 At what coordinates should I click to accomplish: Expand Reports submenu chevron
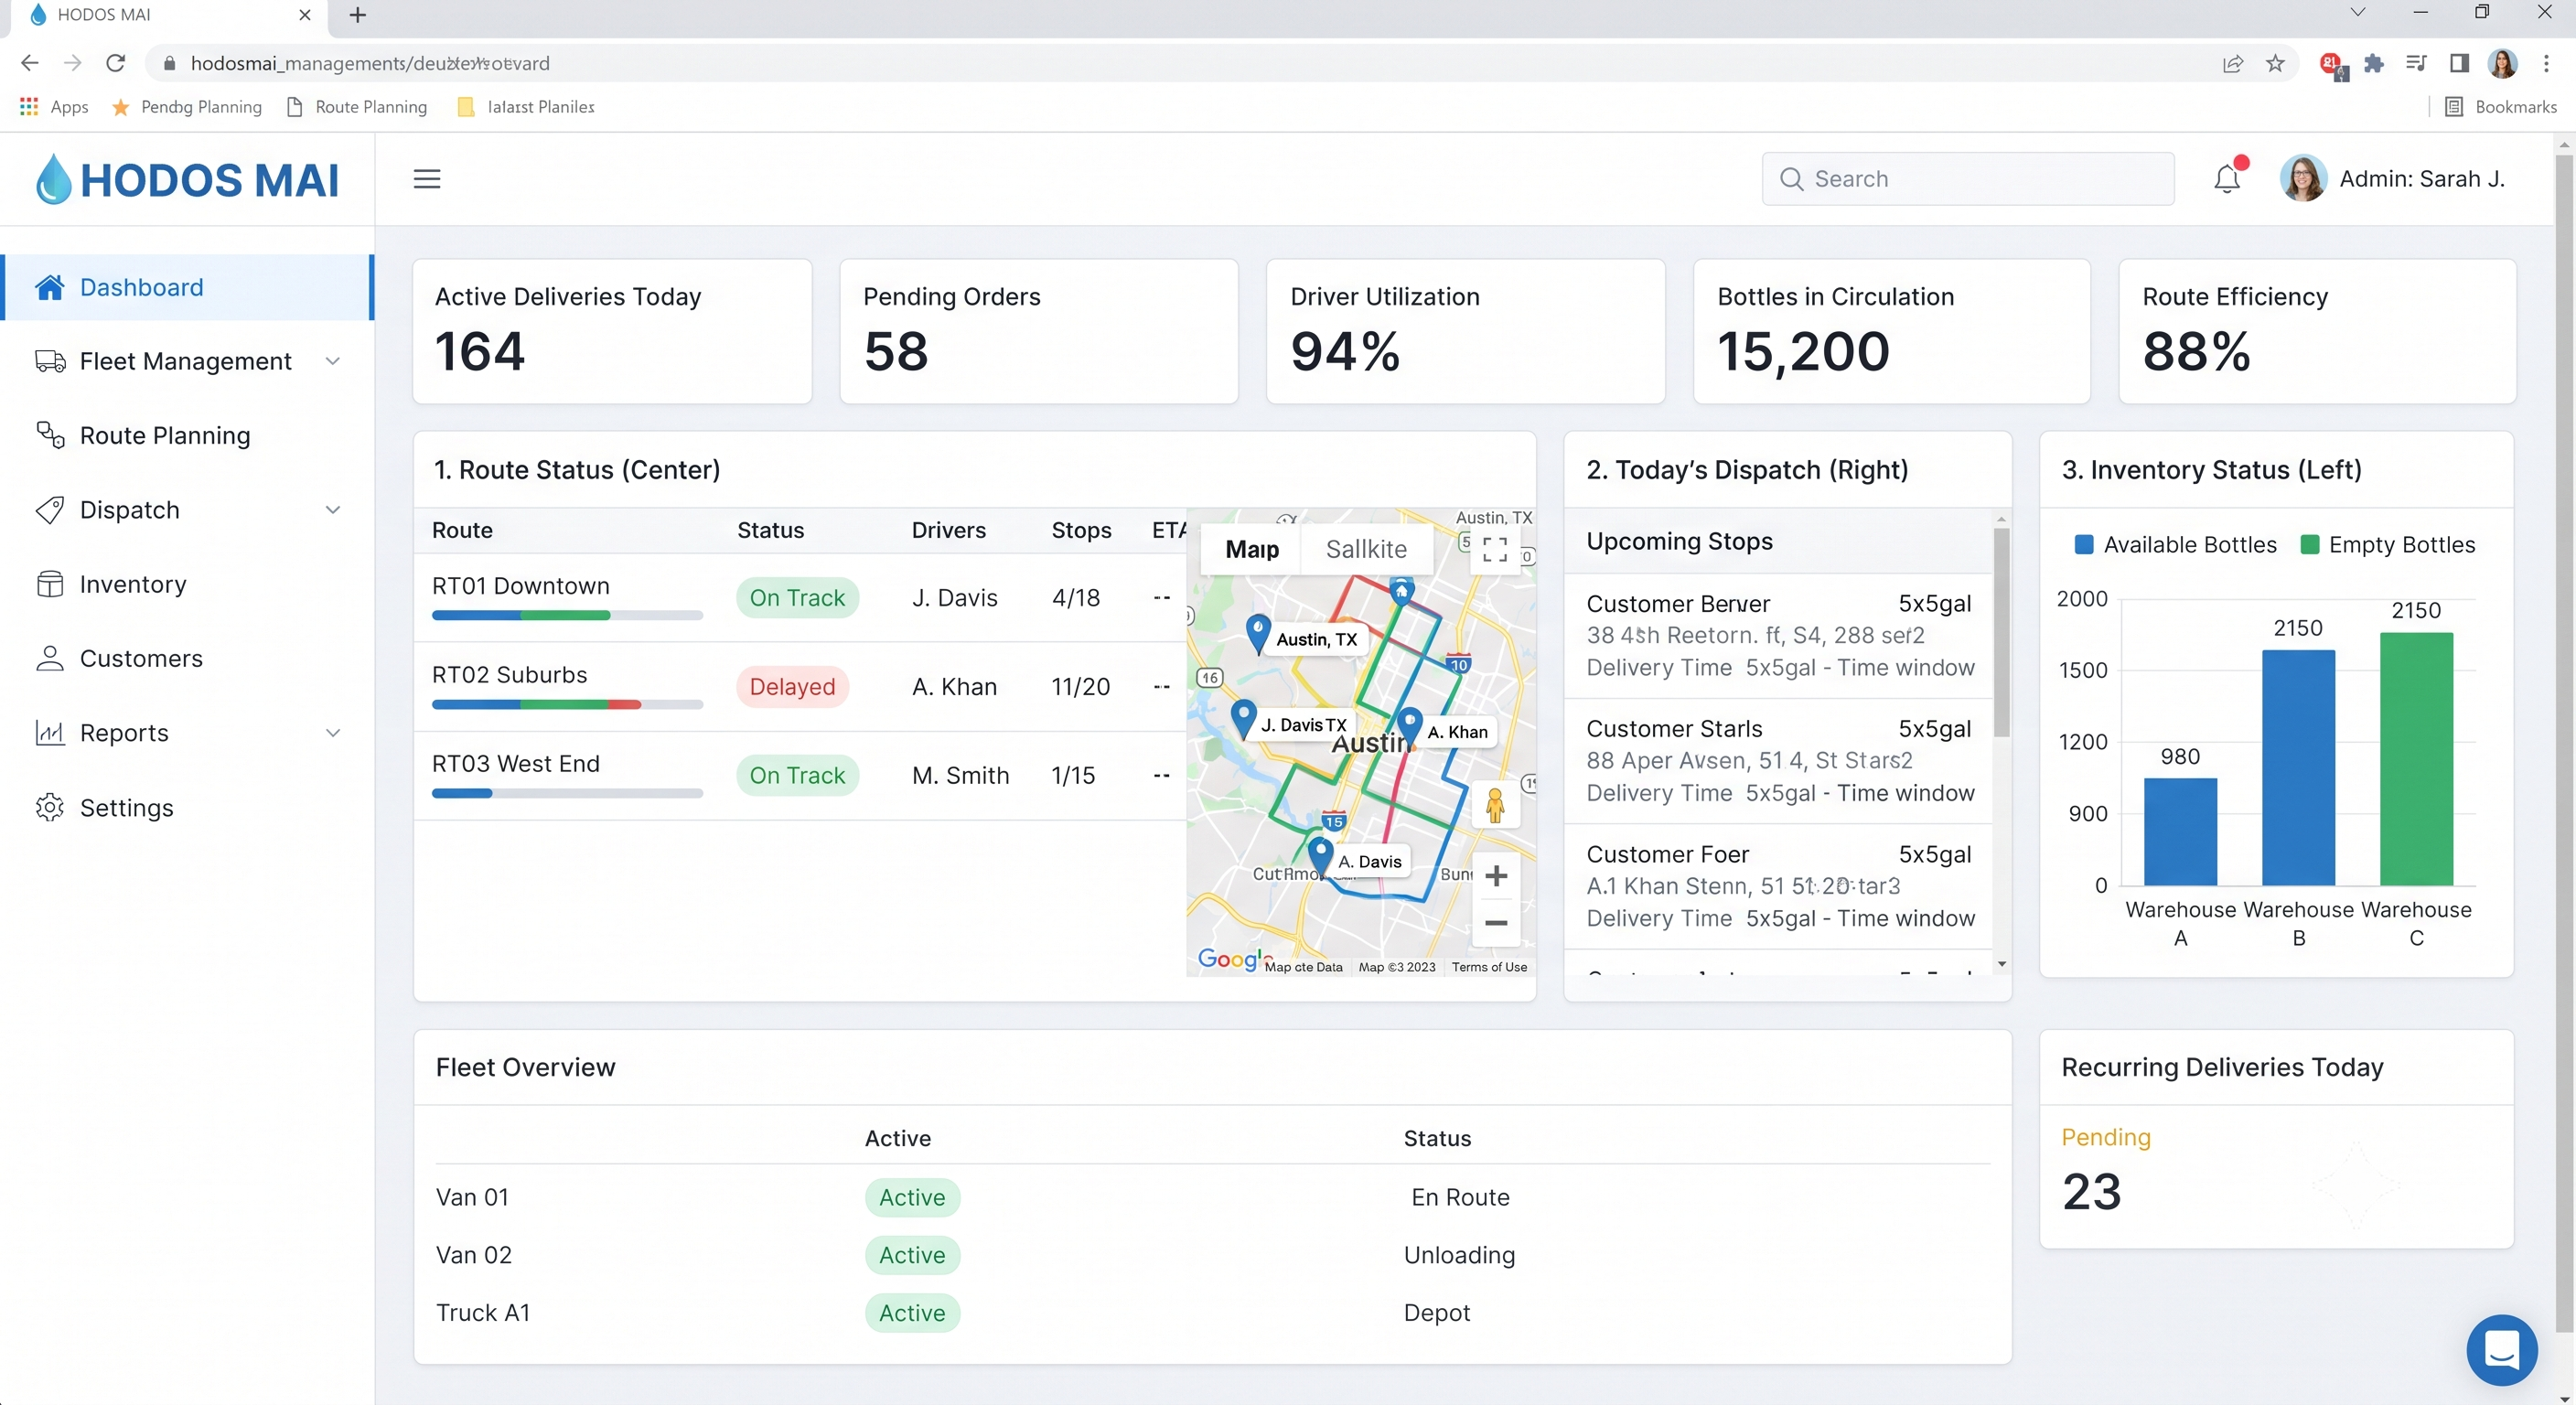(x=333, y=733)
